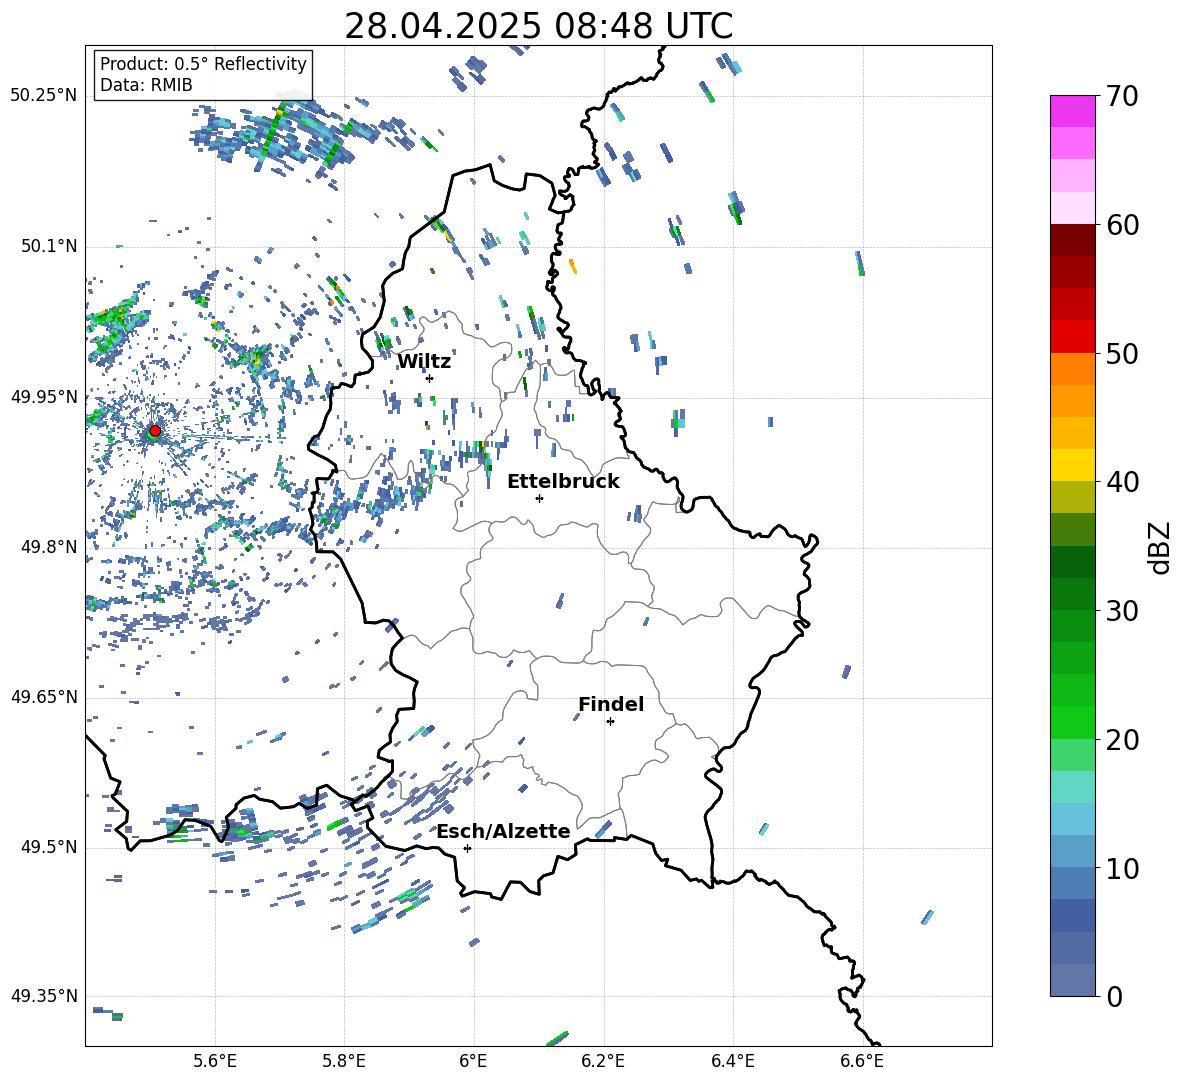The height and width of the screenshot is (1081, 1184).
Task: Click the colorbar tick value 20
Action: 1122,740
